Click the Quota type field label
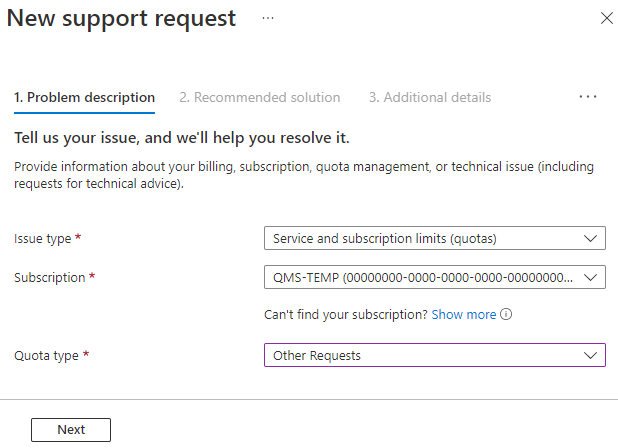Viewport: 618px width, 448px height. point(44,355)
